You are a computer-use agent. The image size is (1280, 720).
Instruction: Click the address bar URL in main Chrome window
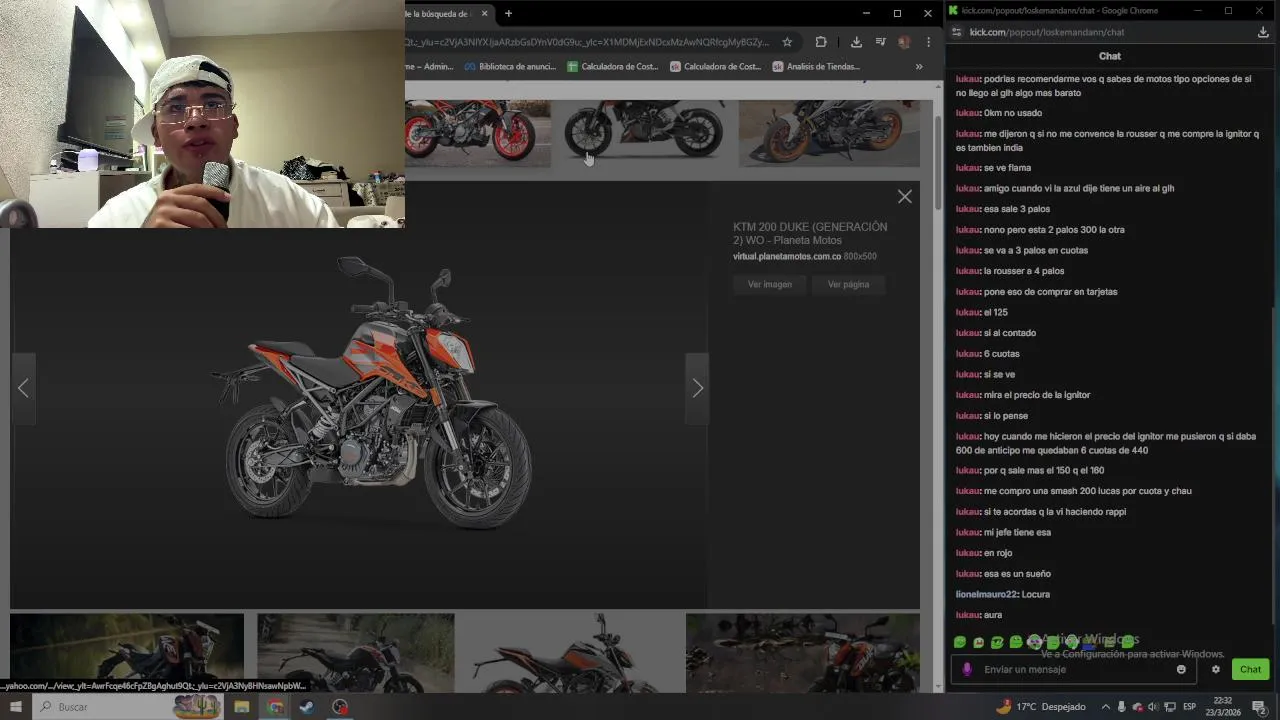[x=588, y=42]
